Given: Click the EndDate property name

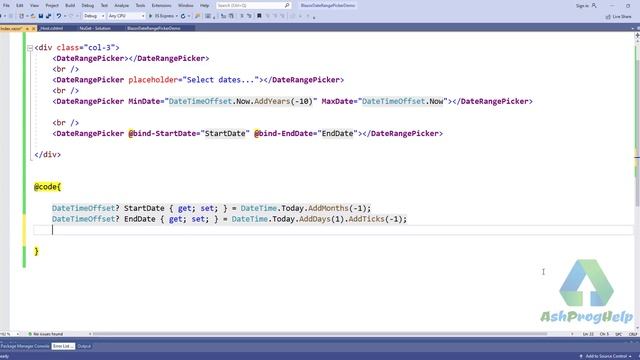Looking at the screenshot, I should click(140, 219).
